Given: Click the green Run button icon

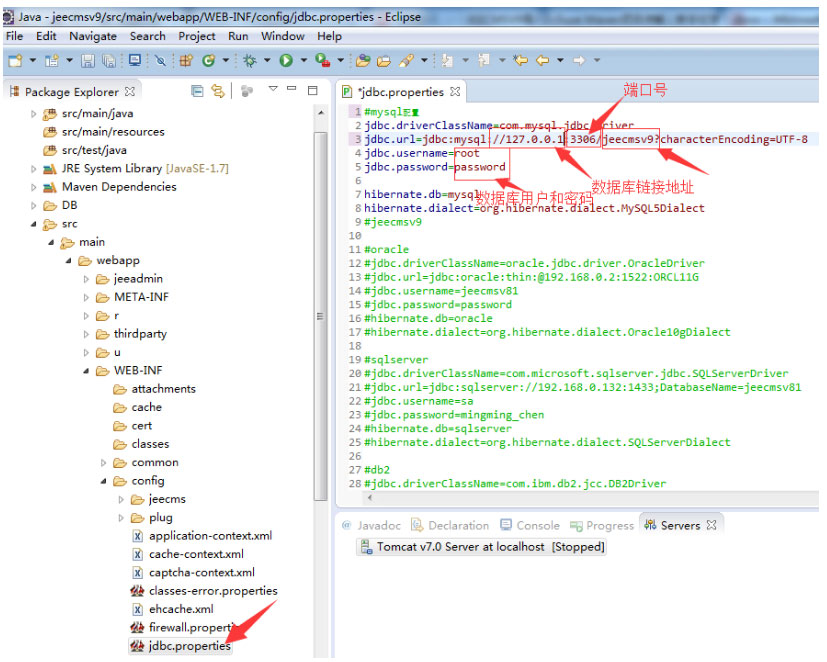Looking at the screenshot, I should [x=286, y=61].
